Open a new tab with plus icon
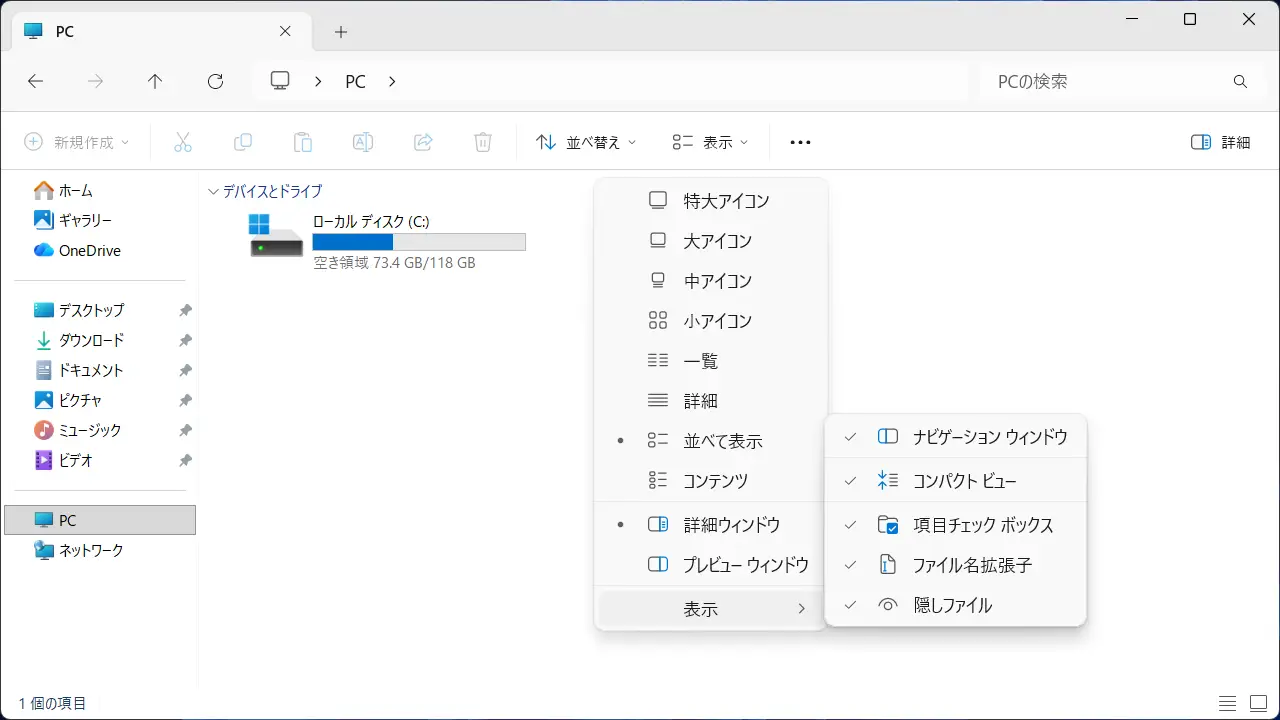 click(x=341, y=32)
